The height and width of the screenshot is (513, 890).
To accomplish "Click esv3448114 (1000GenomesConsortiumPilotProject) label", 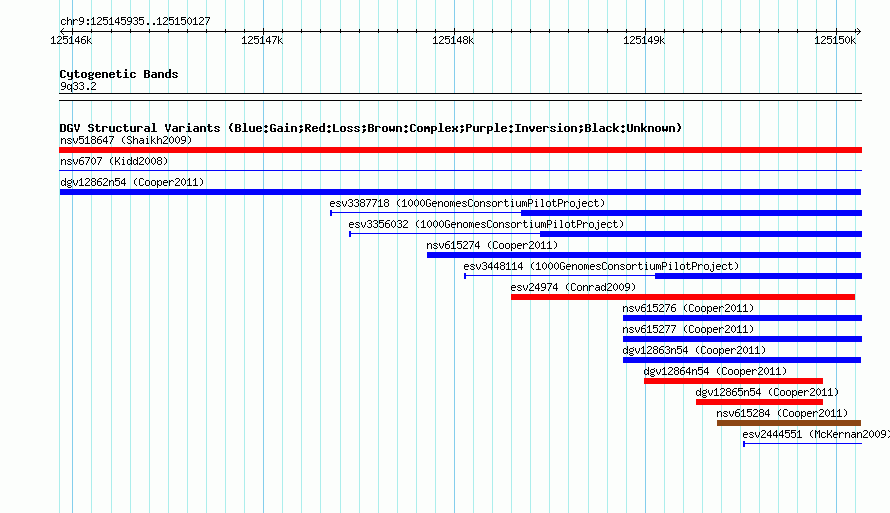I will (x=601, y=266).
